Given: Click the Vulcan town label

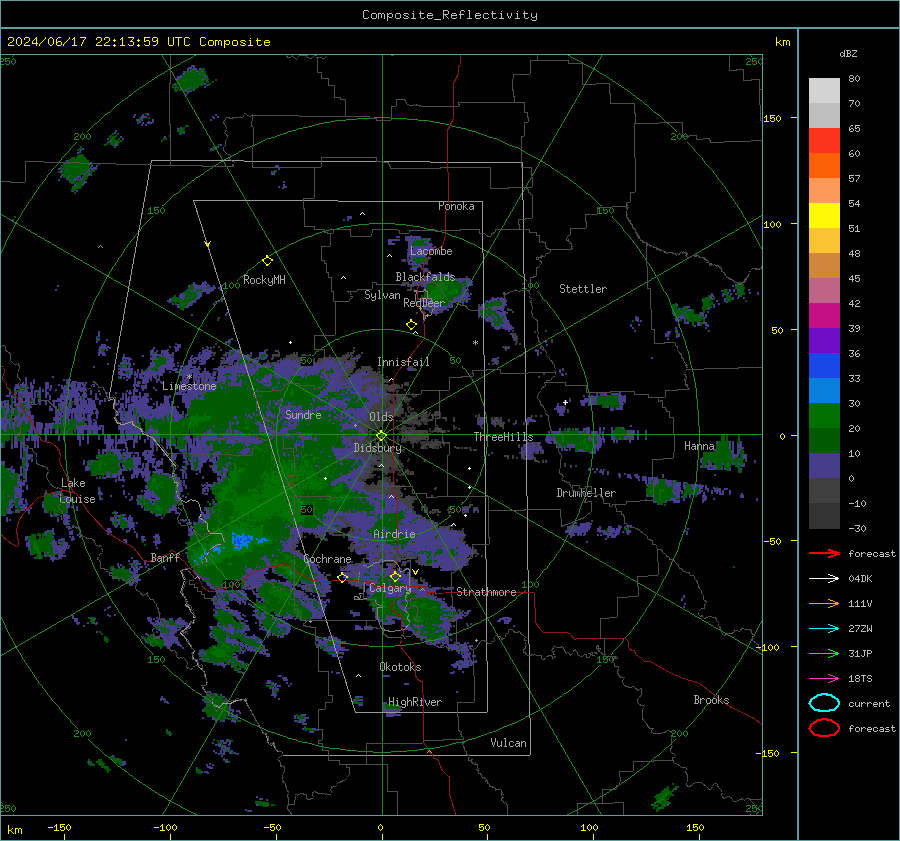Looking at the screenshot, I should tap(508, 743).
